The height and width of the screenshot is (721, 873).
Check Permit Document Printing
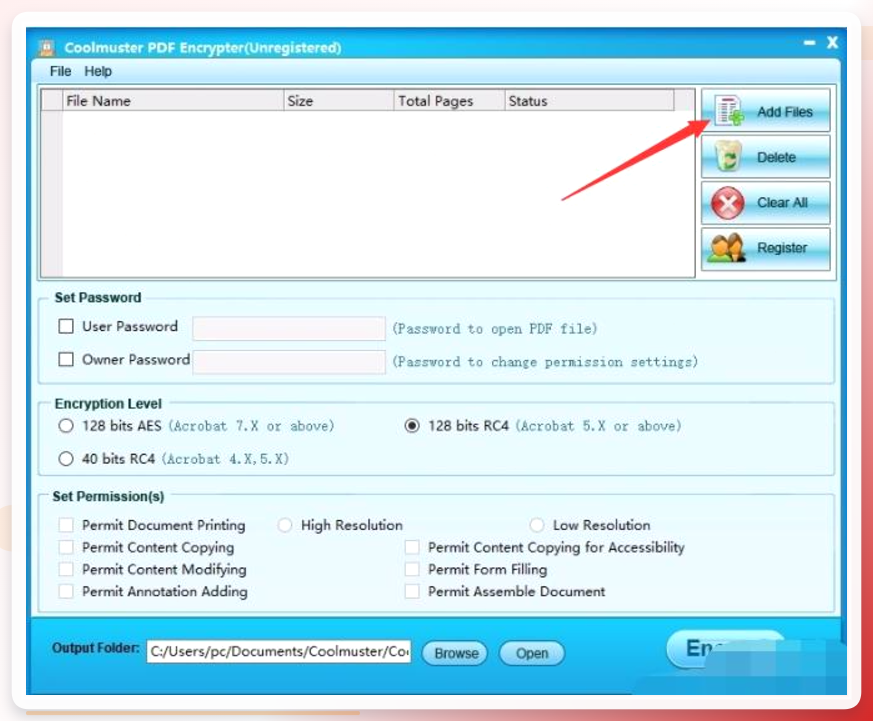(66, 525)
